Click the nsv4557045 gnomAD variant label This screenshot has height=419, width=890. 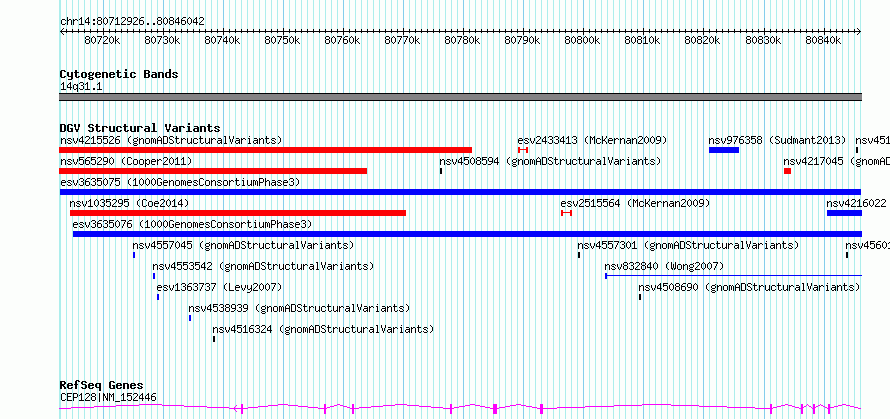click(244, 245)
